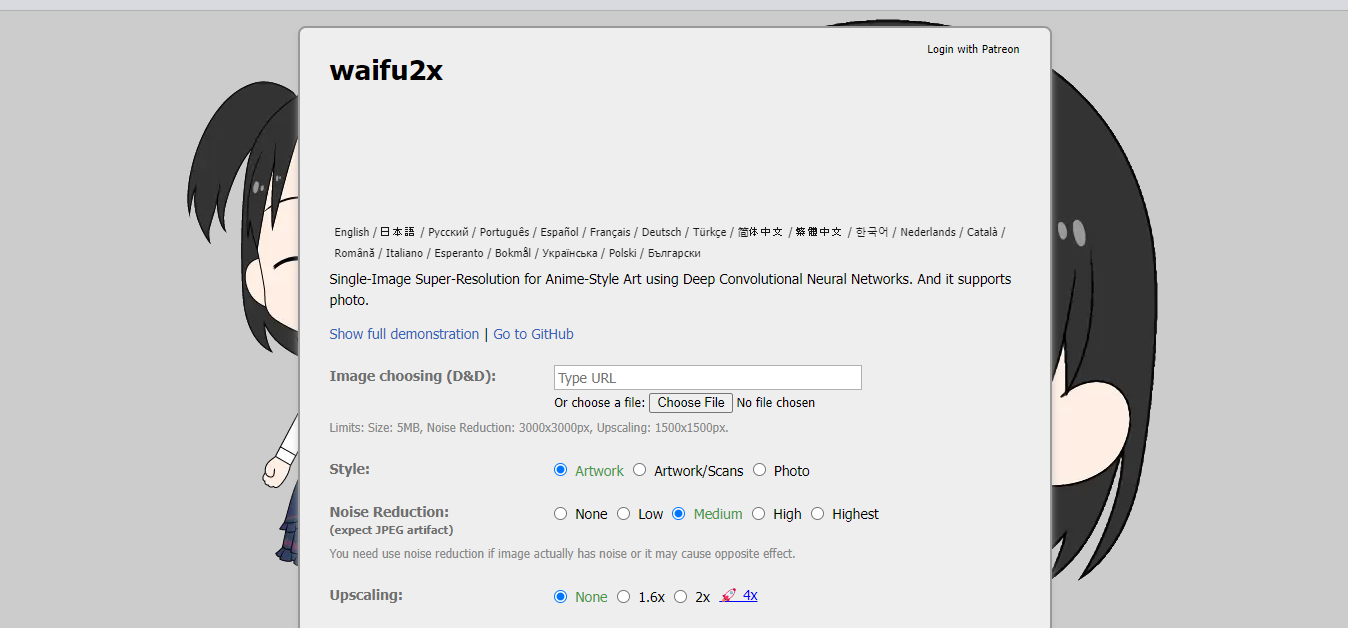The height and width of the screenshot is (628, 1348).
Task: Open Show full demonstration link
Action: click(404, 334)
